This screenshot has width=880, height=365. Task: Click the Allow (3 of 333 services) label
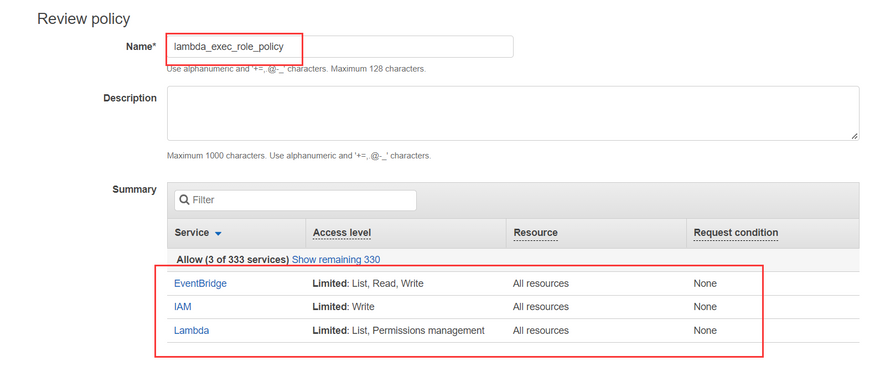click(233, 259)
